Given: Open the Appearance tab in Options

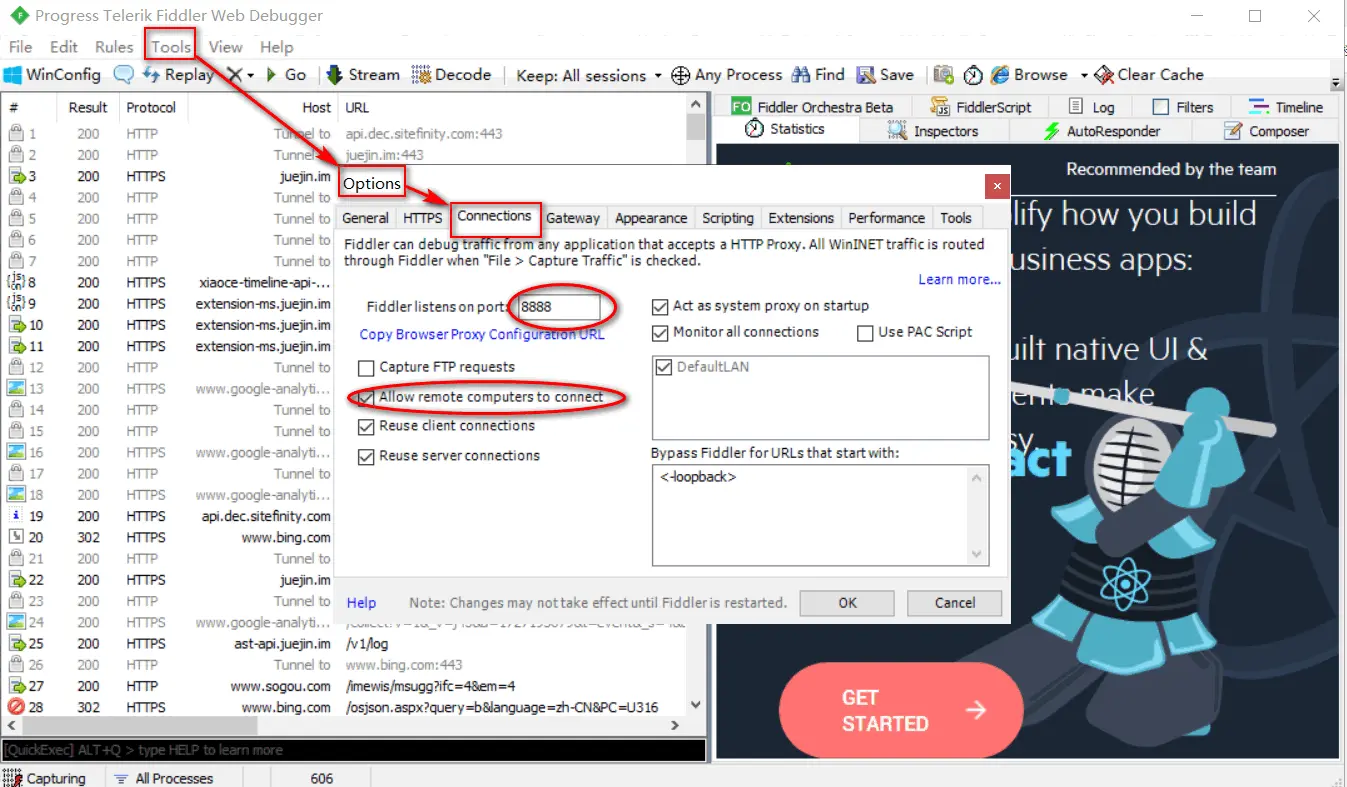Looking at the screenshot, I should click(651, 218).
